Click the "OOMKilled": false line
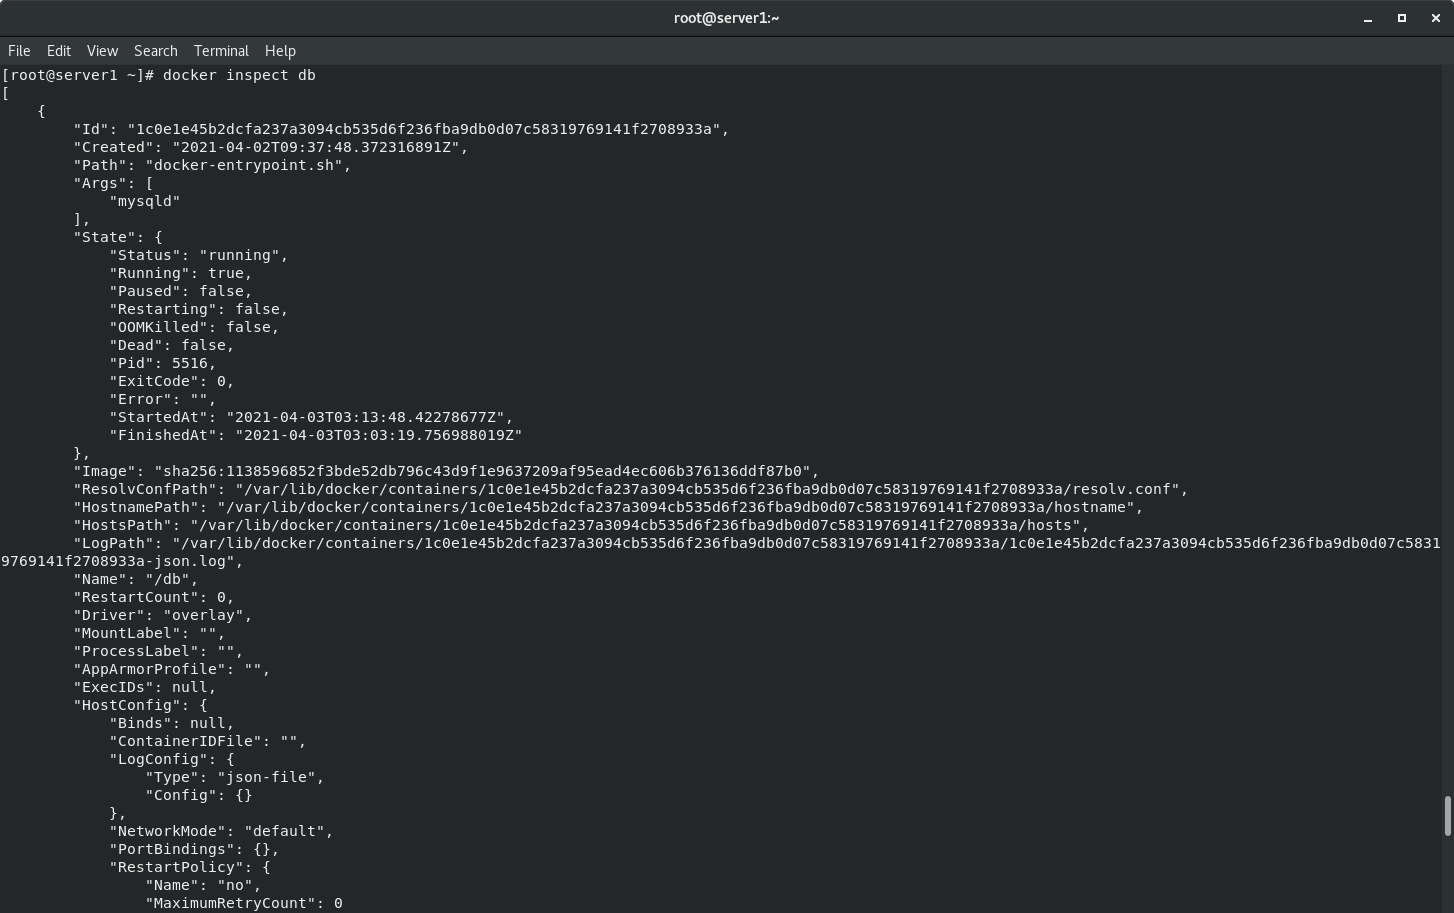 pyautogui.click(x=194, y=327)
